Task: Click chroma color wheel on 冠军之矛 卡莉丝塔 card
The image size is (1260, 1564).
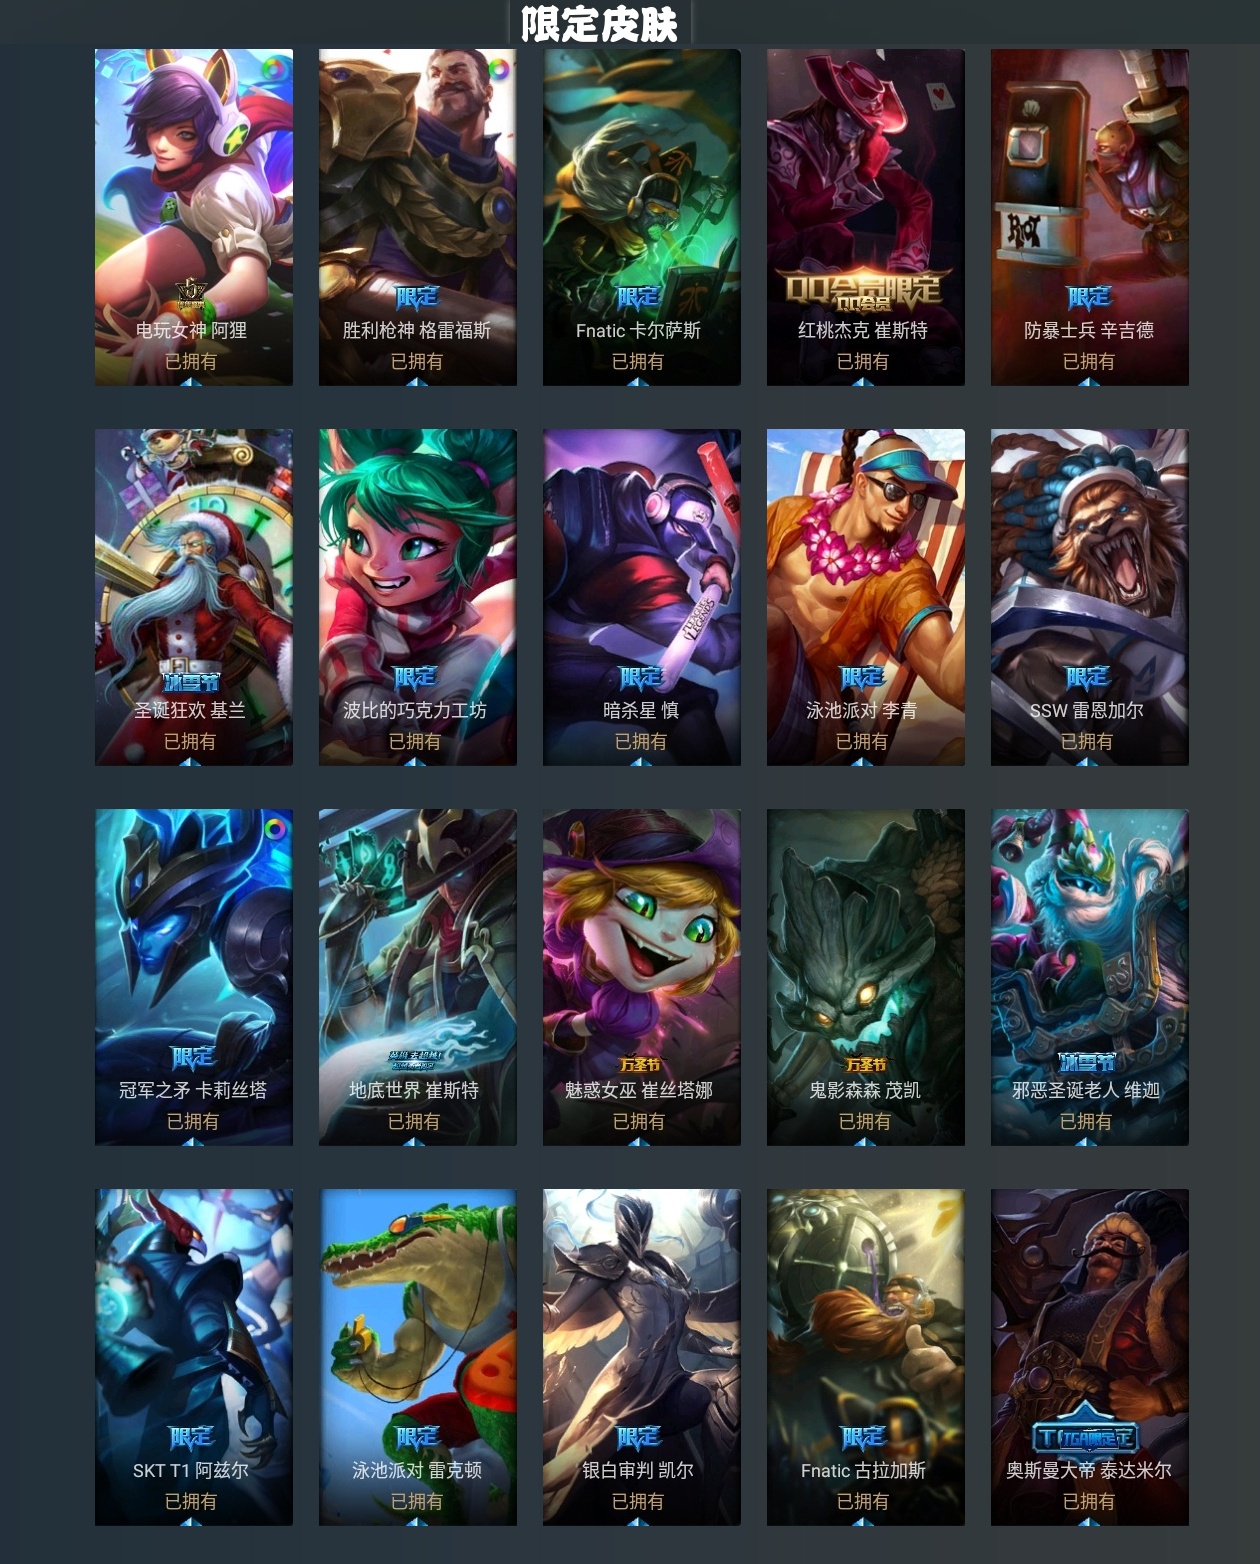Action: coord(274,830)
